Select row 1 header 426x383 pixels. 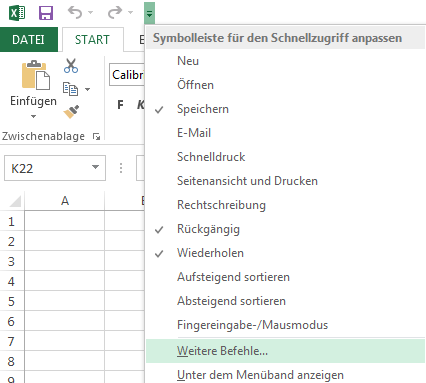point(12,221)
